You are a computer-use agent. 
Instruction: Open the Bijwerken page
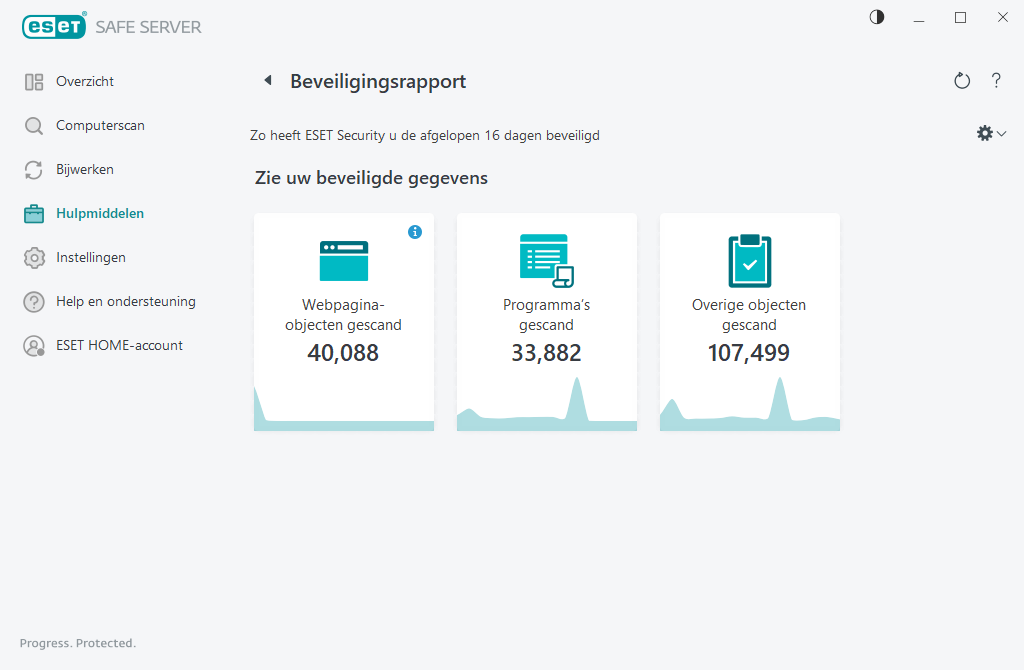coord(85,170)
